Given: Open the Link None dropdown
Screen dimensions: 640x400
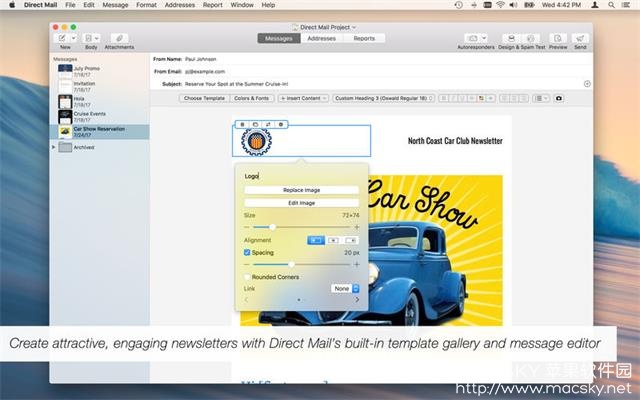Looking at the screenshot, I should coord(345,289).
